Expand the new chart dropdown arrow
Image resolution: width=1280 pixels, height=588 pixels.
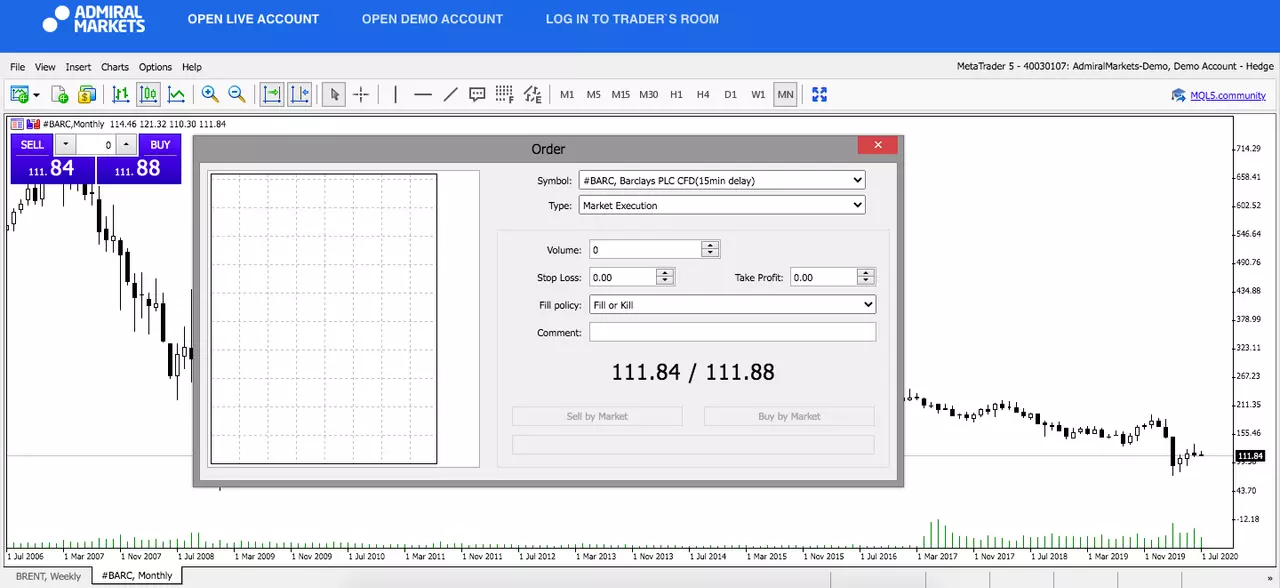36,95
